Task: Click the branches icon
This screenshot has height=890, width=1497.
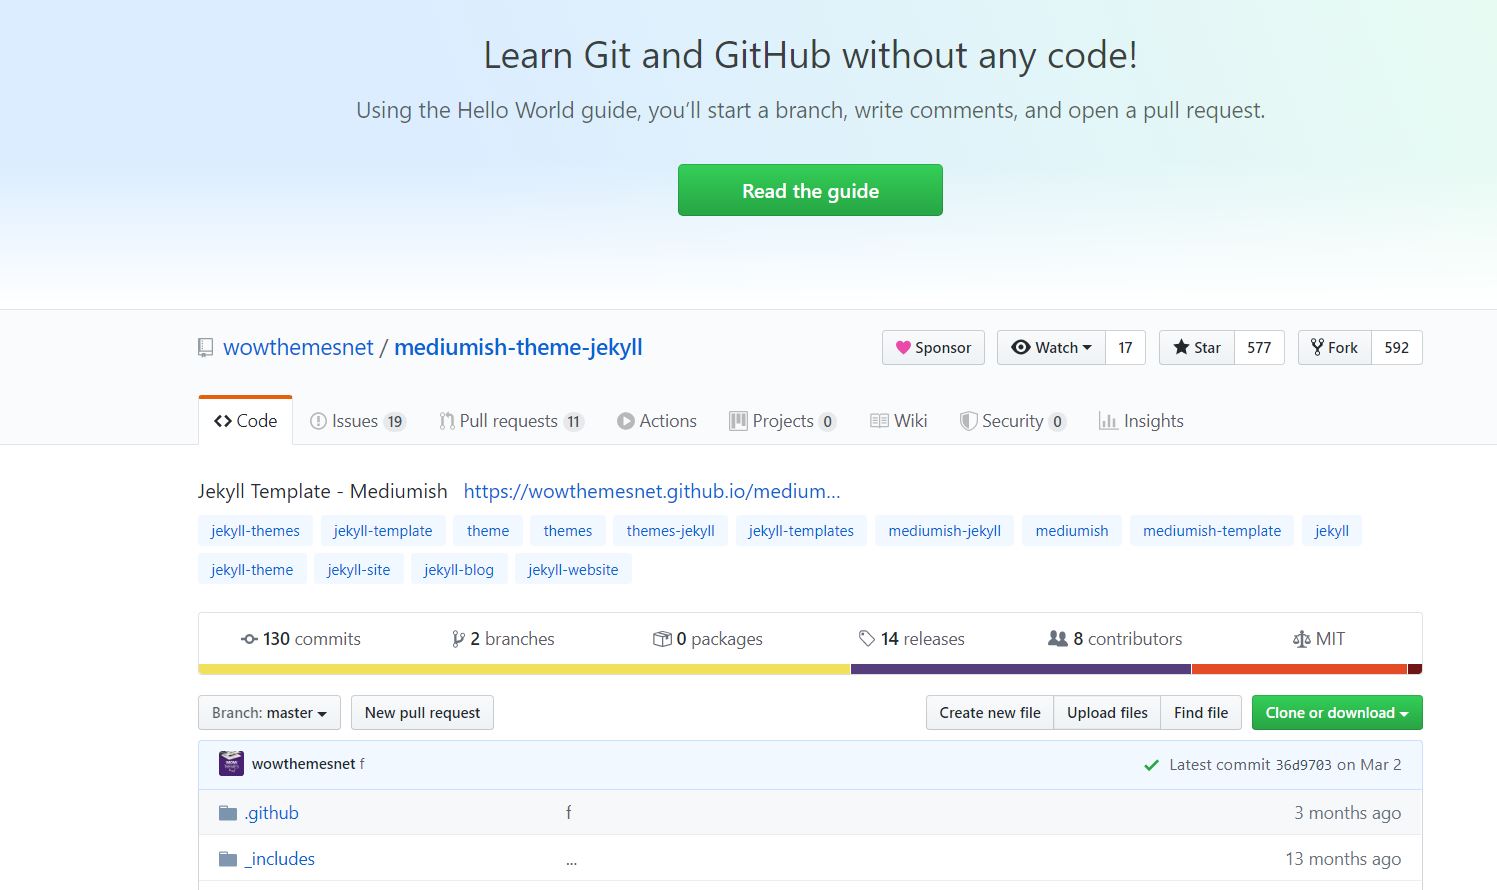Action: pos(458,639)
